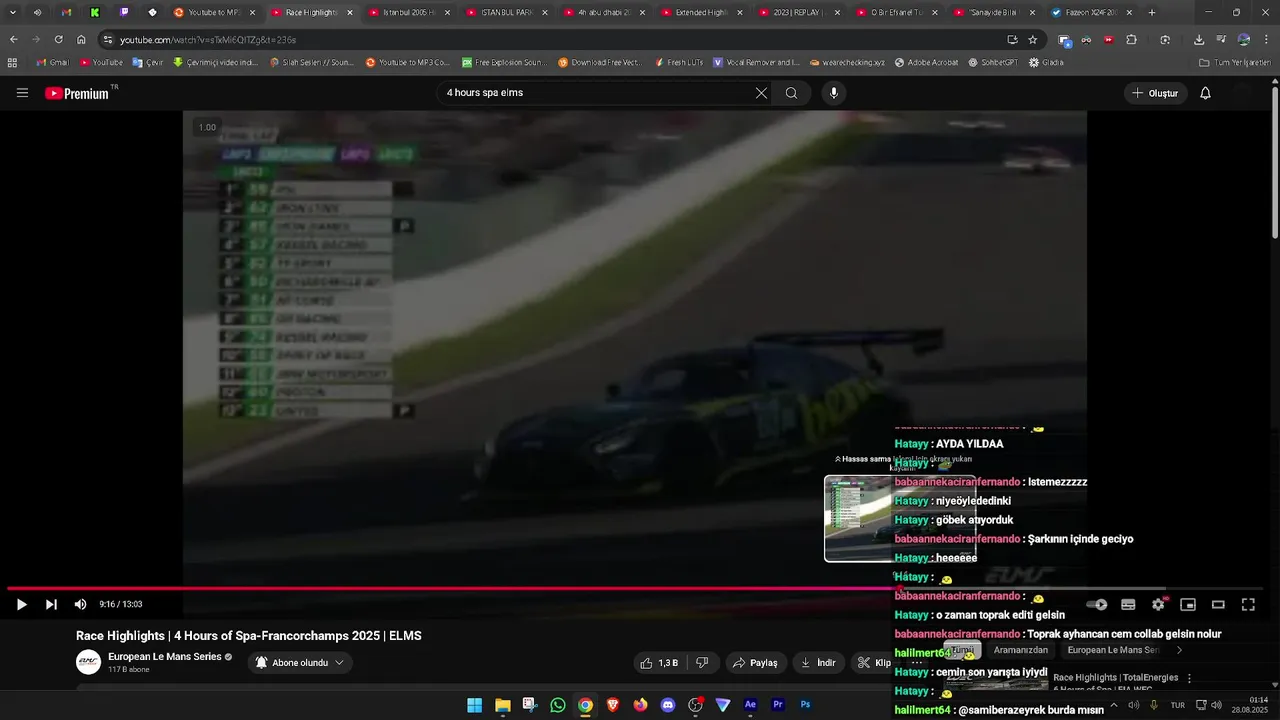Like the video with 1,3 B likes
Viewport: 1280px width, 720px height.
pos(659,662)
